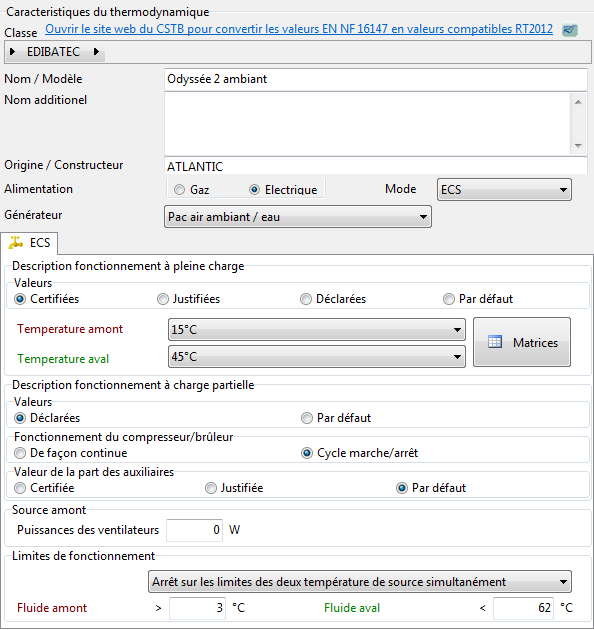
Task: Click the Matrices button
Action: pyautogui.click(x=522, y=342)
